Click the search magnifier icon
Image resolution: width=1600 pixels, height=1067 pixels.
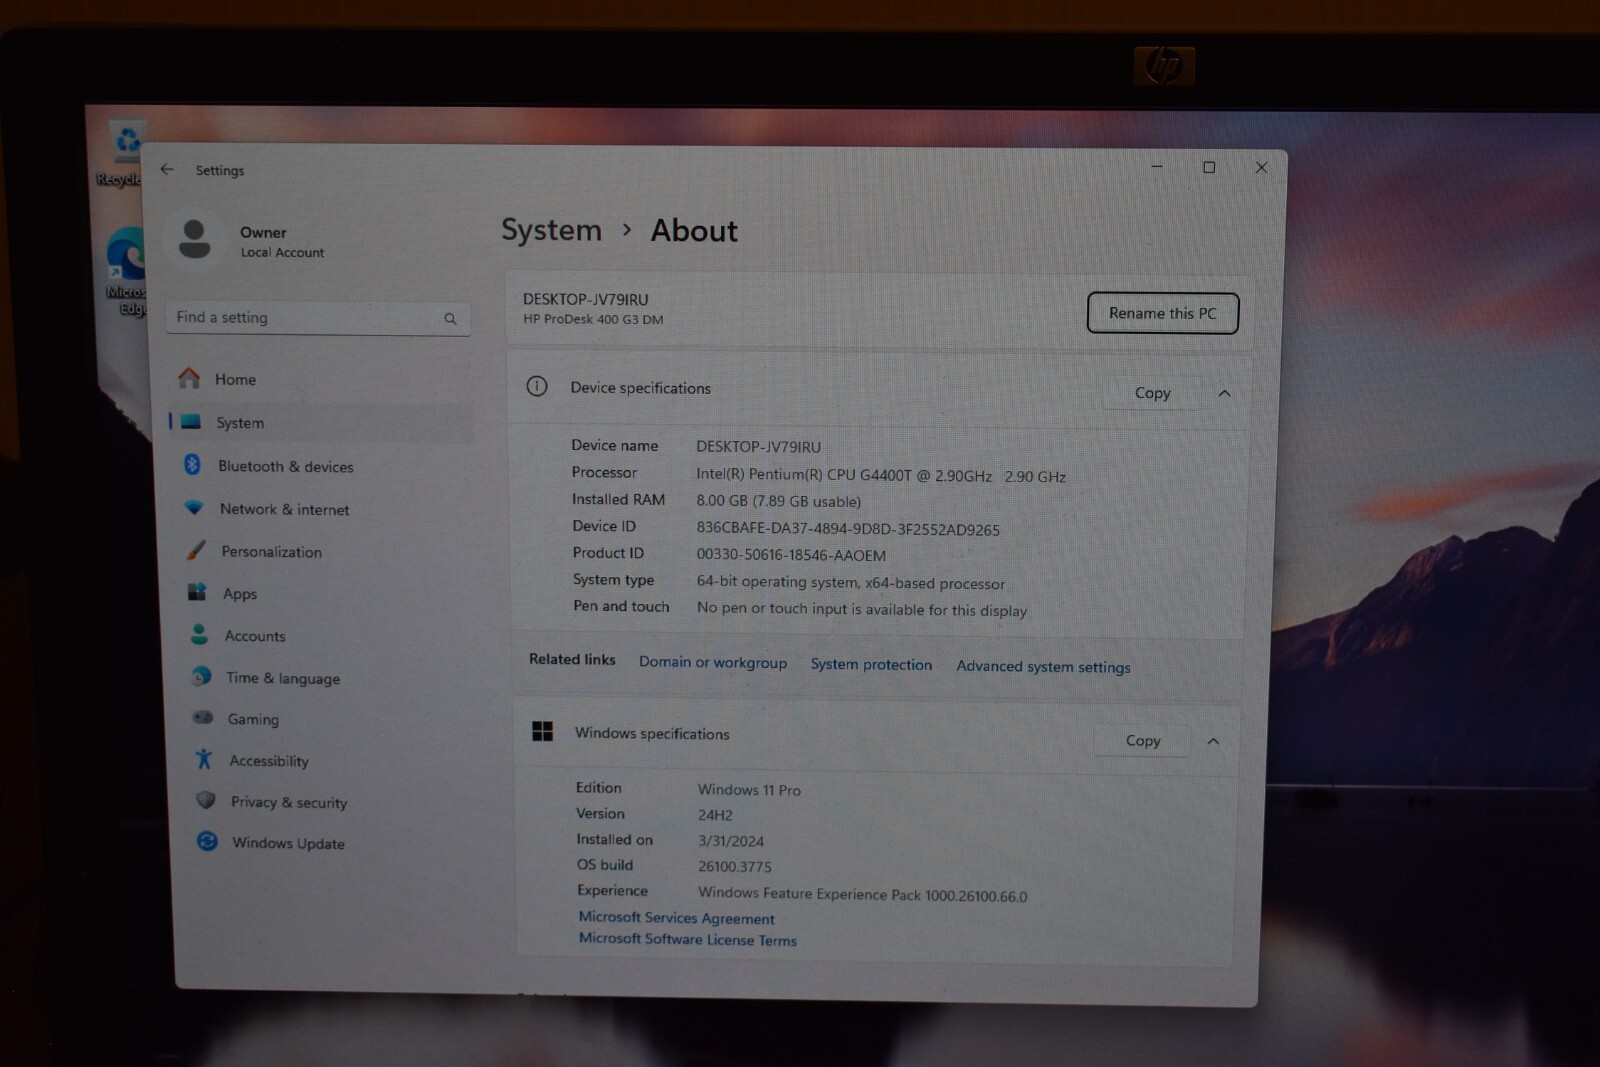point(450,319)
